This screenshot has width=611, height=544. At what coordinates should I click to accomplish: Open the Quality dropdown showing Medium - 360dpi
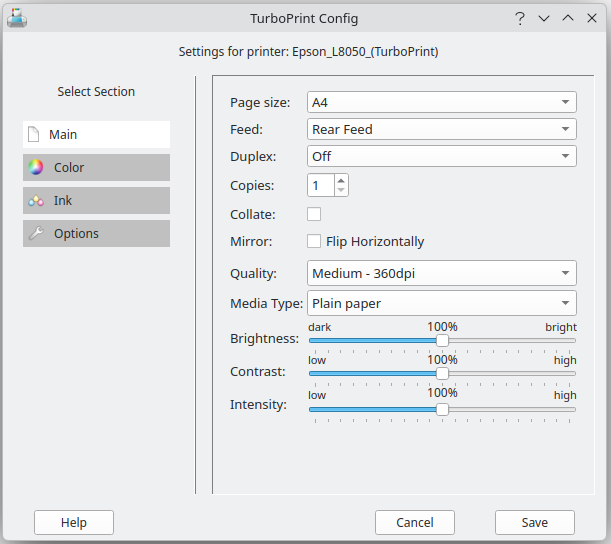click(442, 273)
